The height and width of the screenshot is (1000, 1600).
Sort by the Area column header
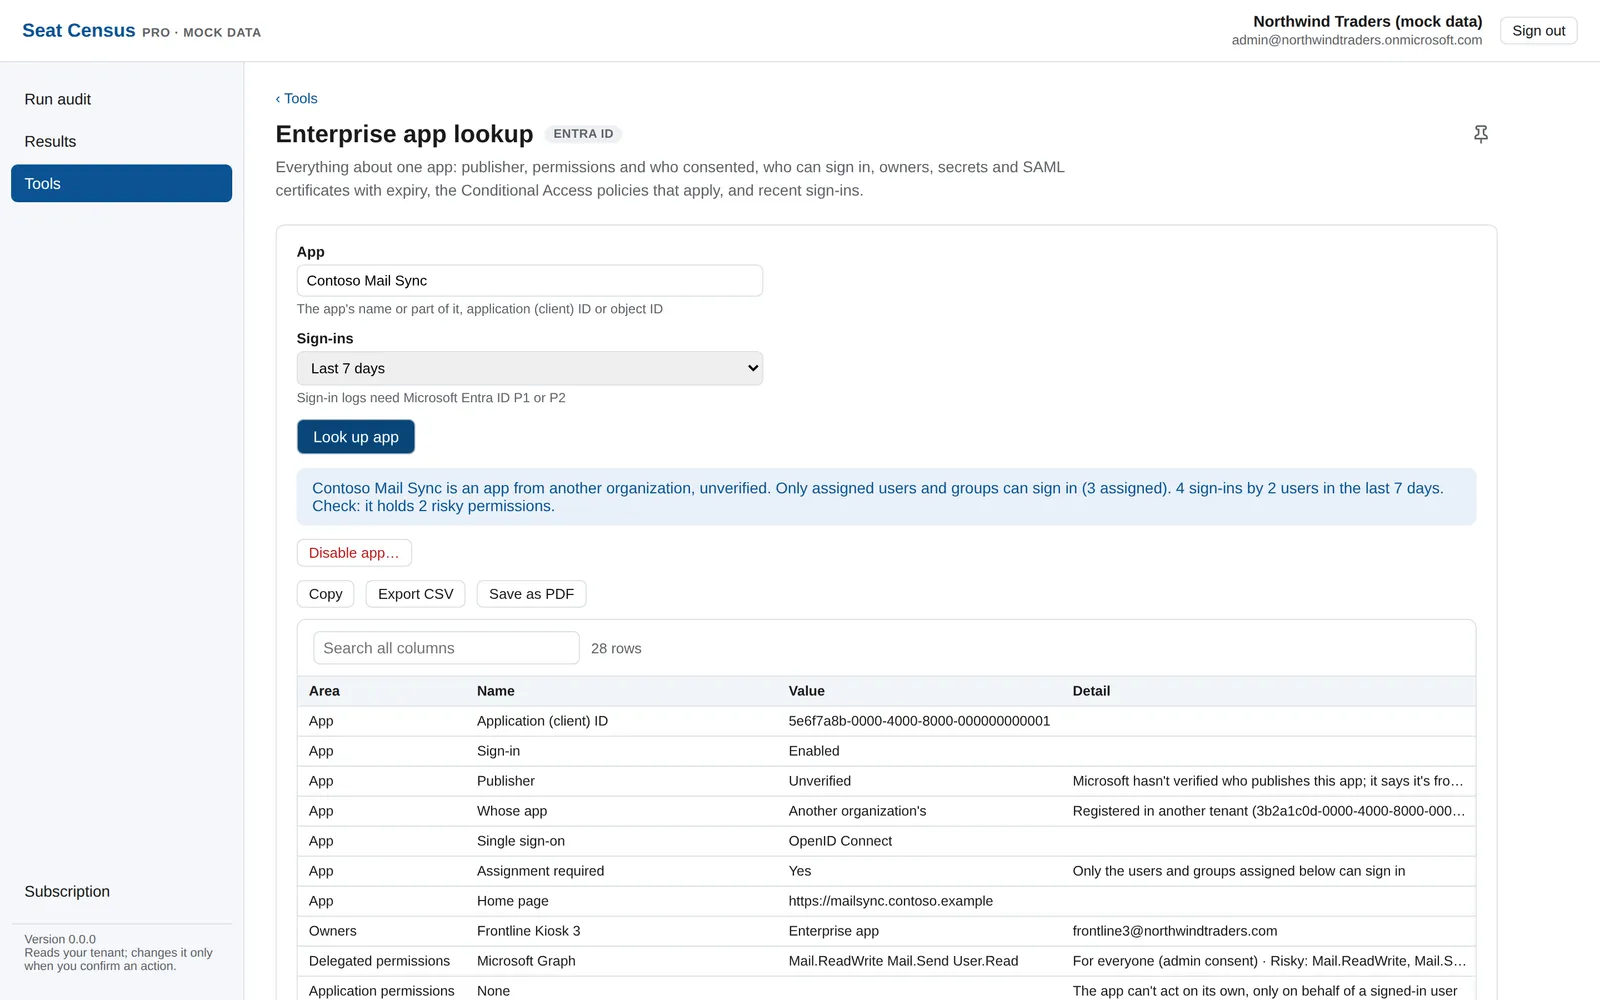pos(324,691)
